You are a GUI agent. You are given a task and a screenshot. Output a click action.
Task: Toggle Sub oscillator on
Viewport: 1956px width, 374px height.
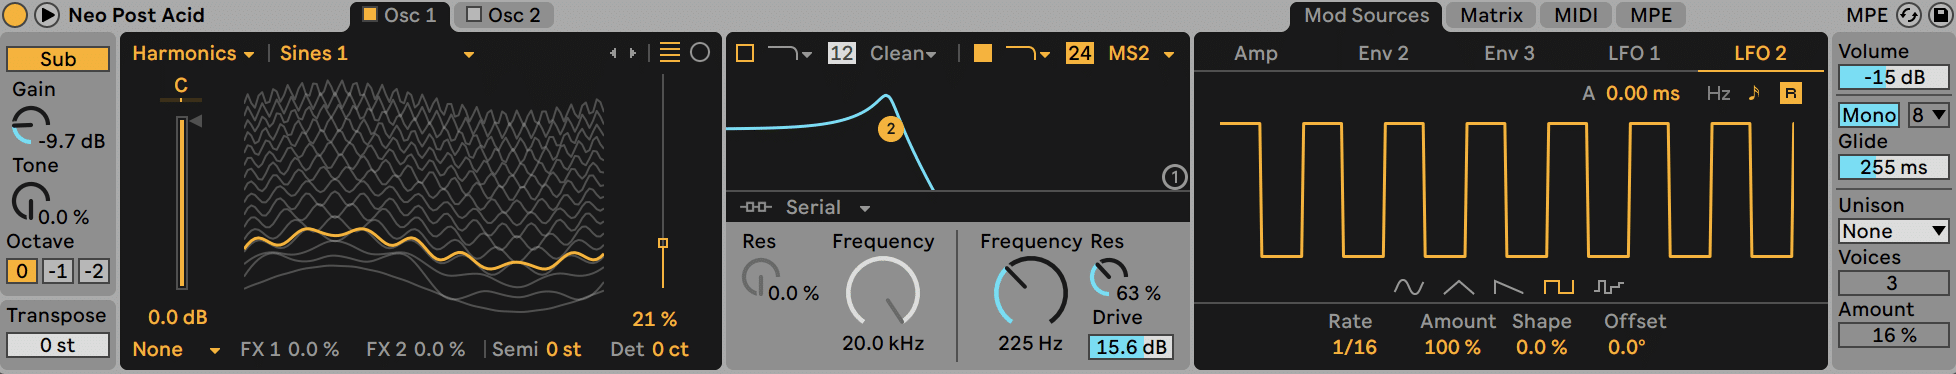point(58,59)
